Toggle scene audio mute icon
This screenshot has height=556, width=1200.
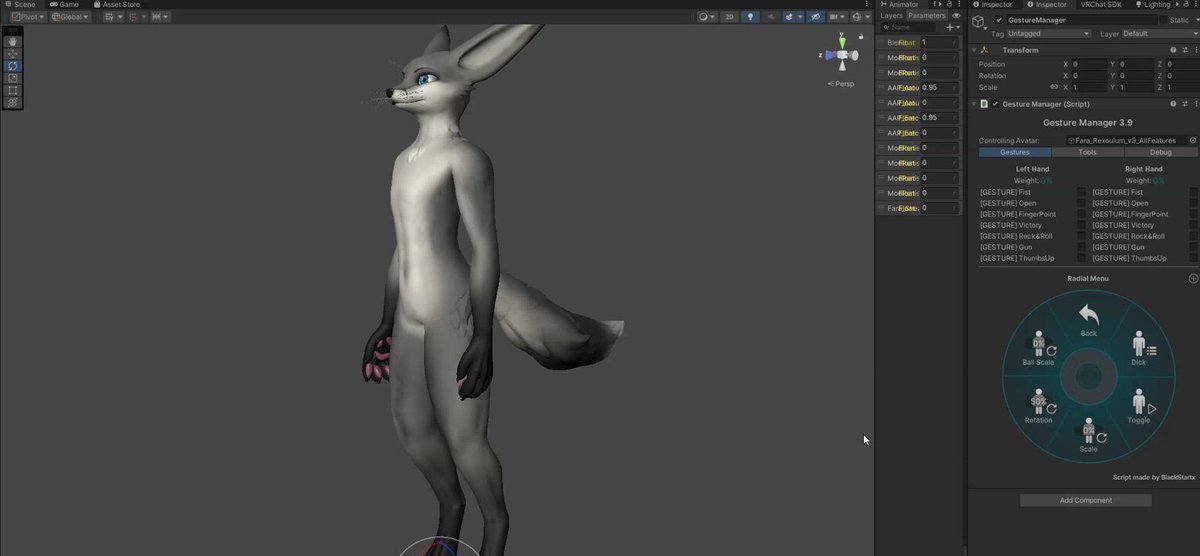(770, 17)
